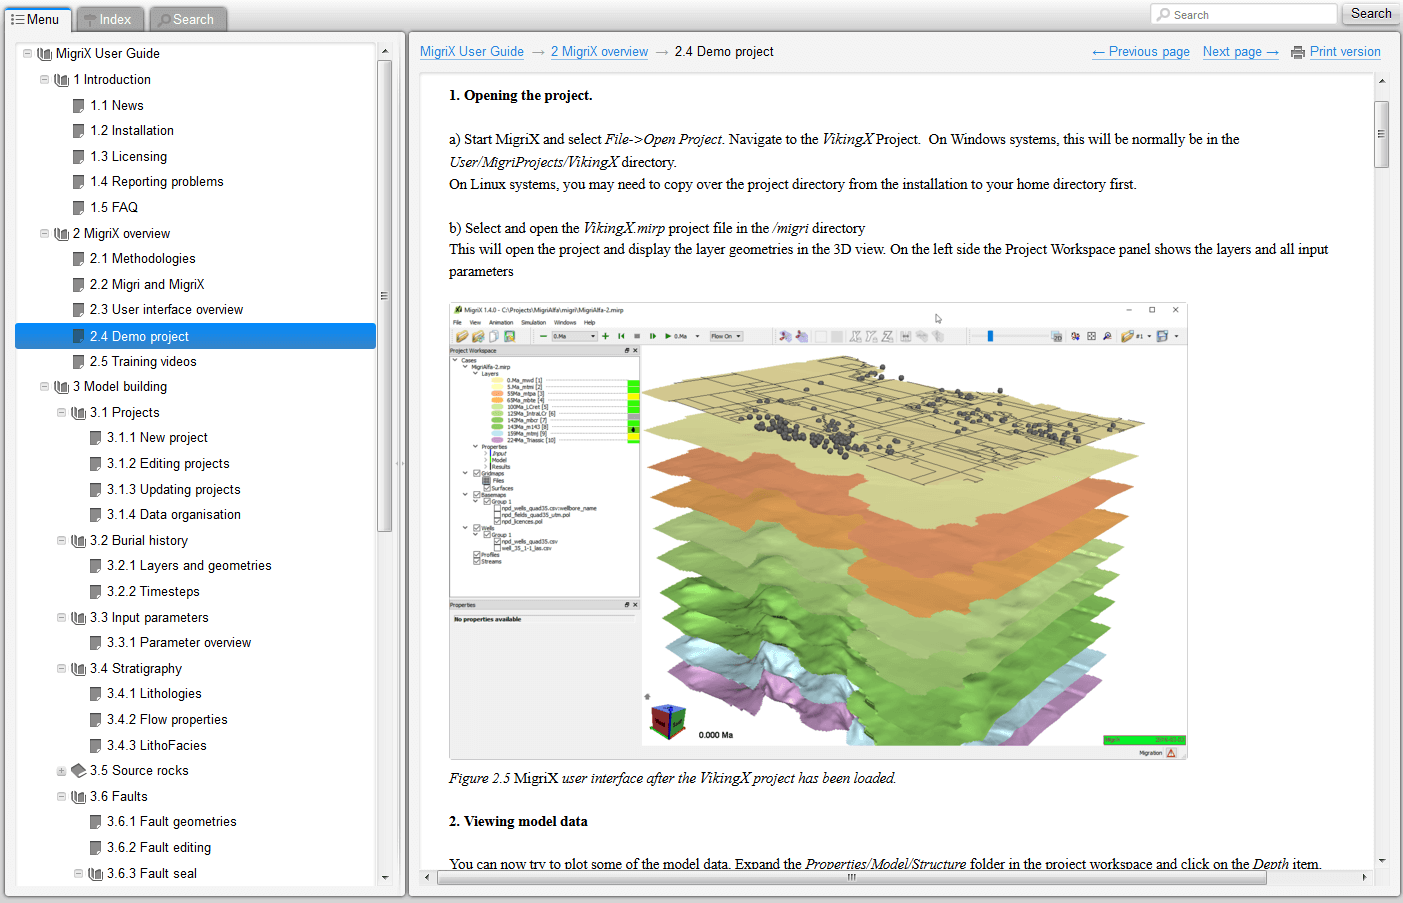Collapse the 1 Introduction section
This screenshot has width=1403, height=903.
coord(44,80)
